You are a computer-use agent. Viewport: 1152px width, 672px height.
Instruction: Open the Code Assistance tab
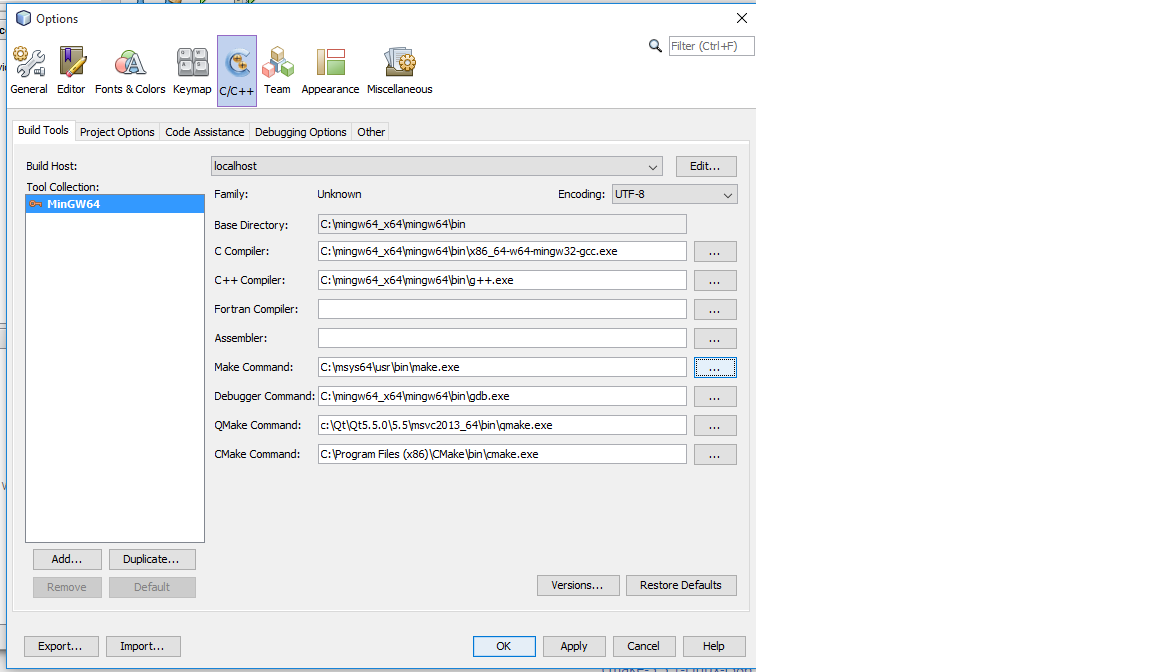click(204, 132)
